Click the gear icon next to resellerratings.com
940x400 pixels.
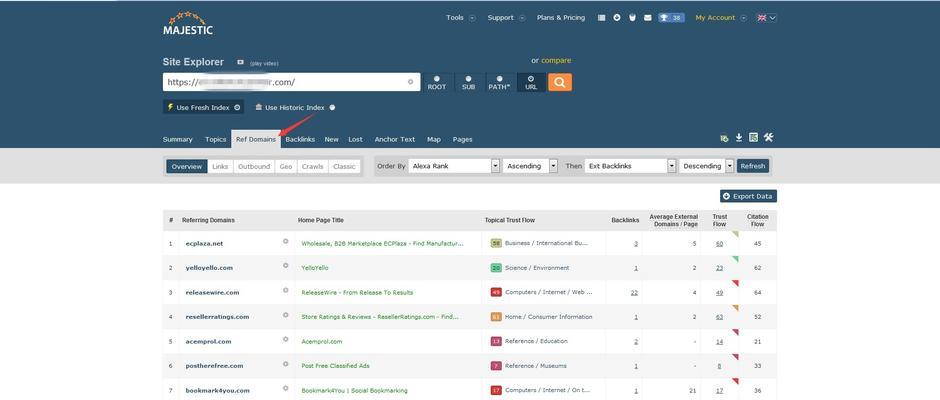pyautogui.click(x=285, y=314)
